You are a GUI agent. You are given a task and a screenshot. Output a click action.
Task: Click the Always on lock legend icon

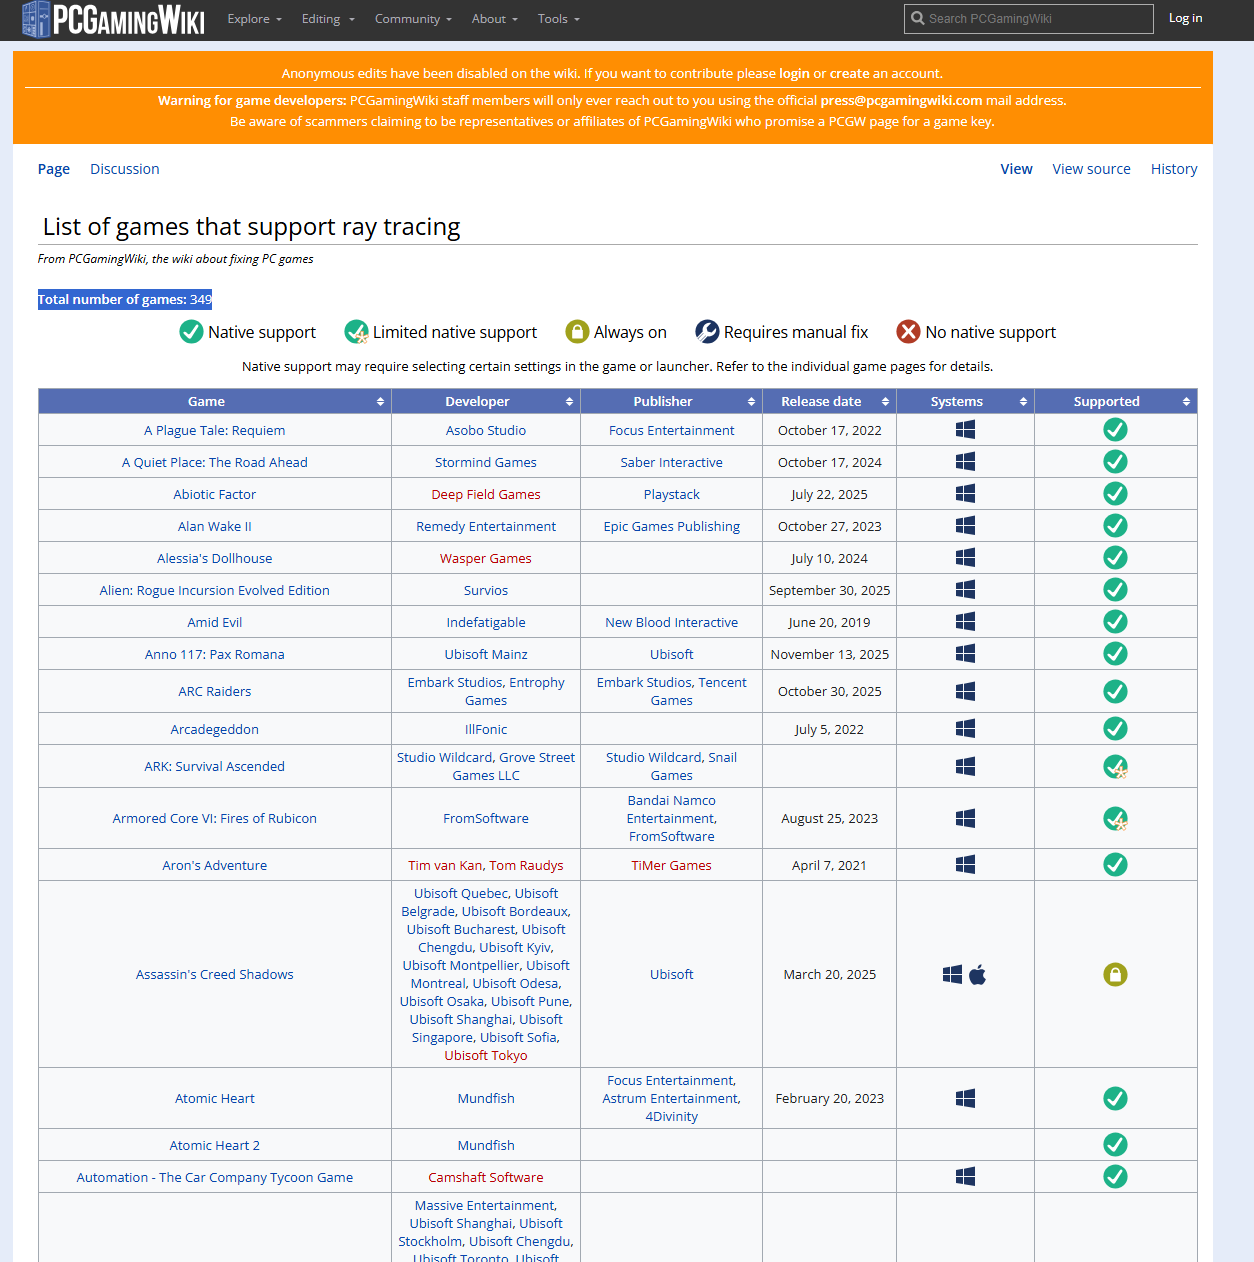577,332
